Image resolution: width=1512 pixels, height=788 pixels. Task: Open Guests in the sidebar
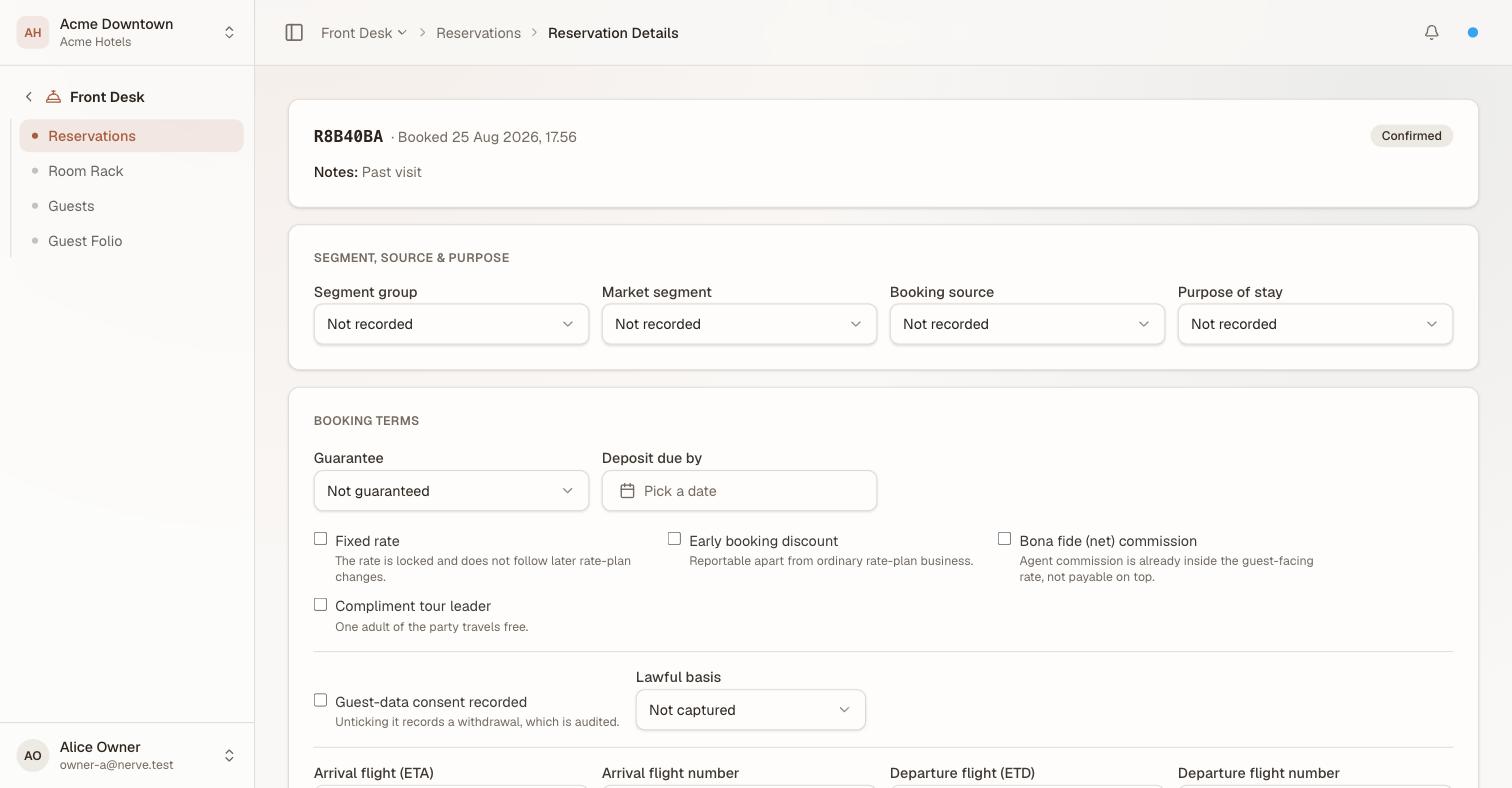click(131, 206)
